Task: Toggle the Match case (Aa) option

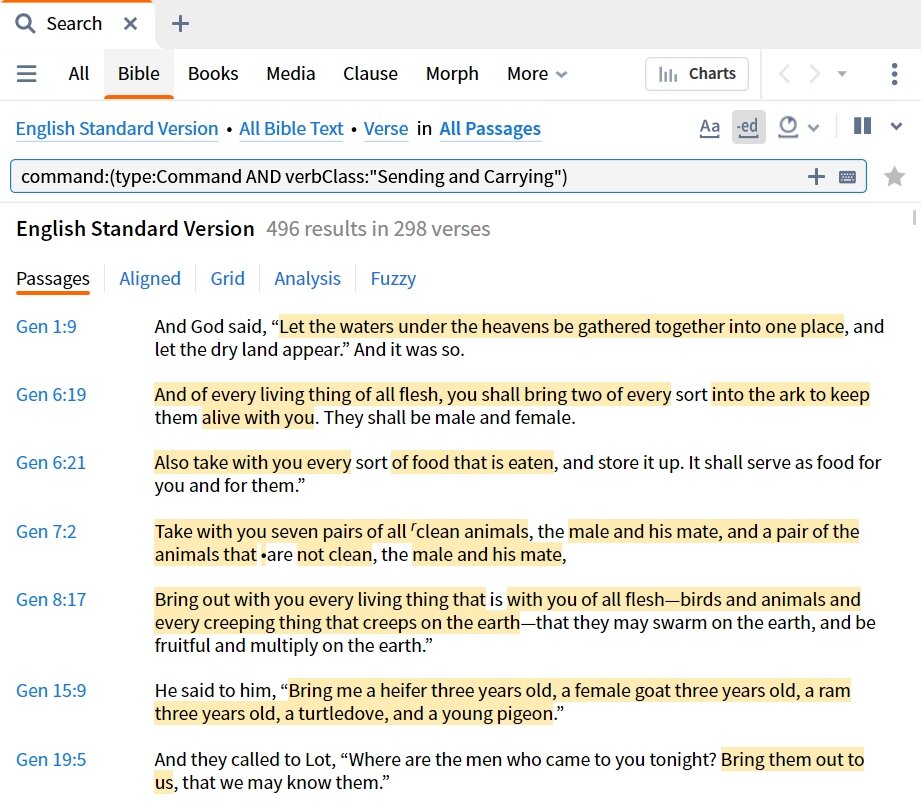Action: pyautogui.click(x=709, y=127)
